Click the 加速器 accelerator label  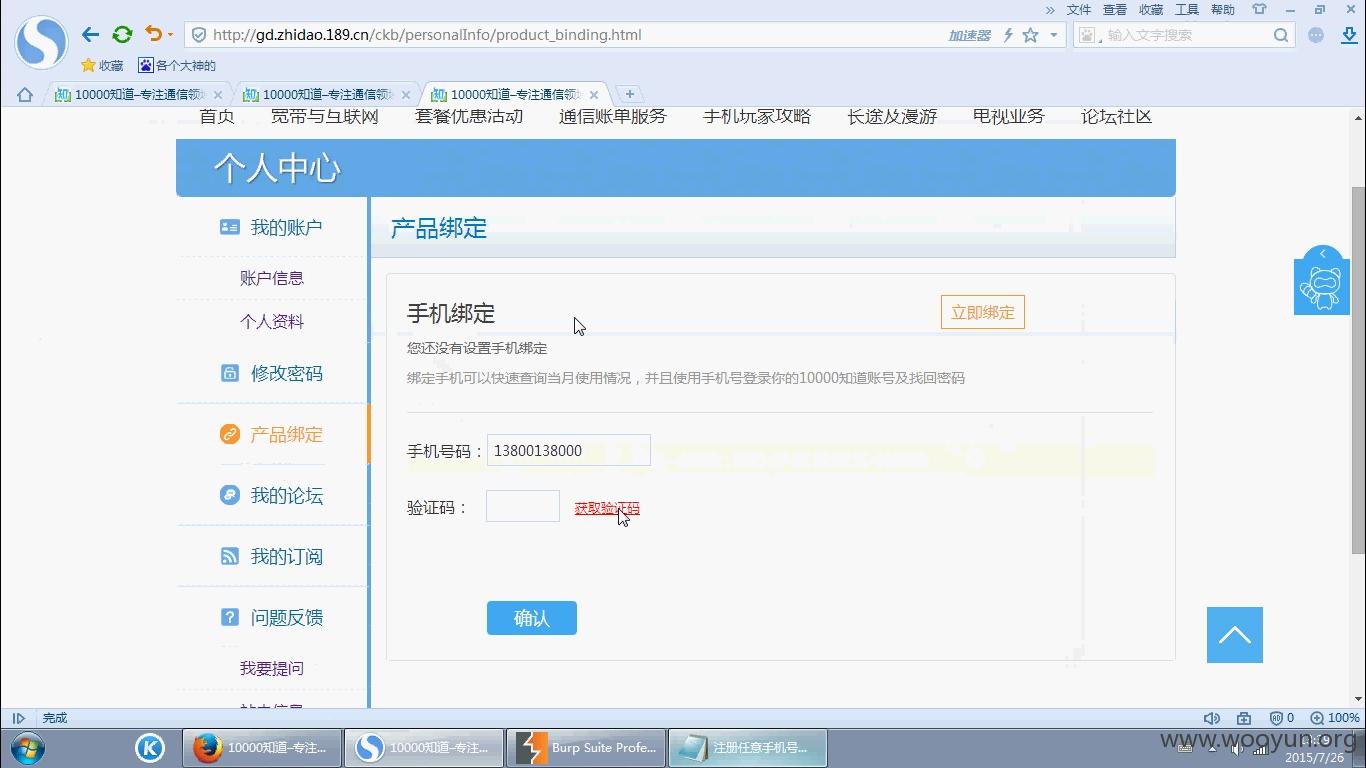[x=969, y=35]
